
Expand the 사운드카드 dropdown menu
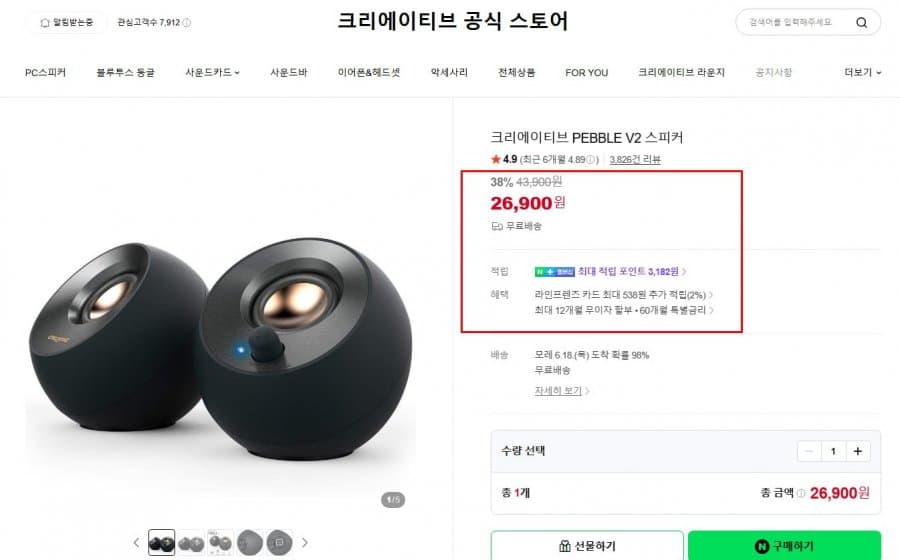tap(212, 72)
